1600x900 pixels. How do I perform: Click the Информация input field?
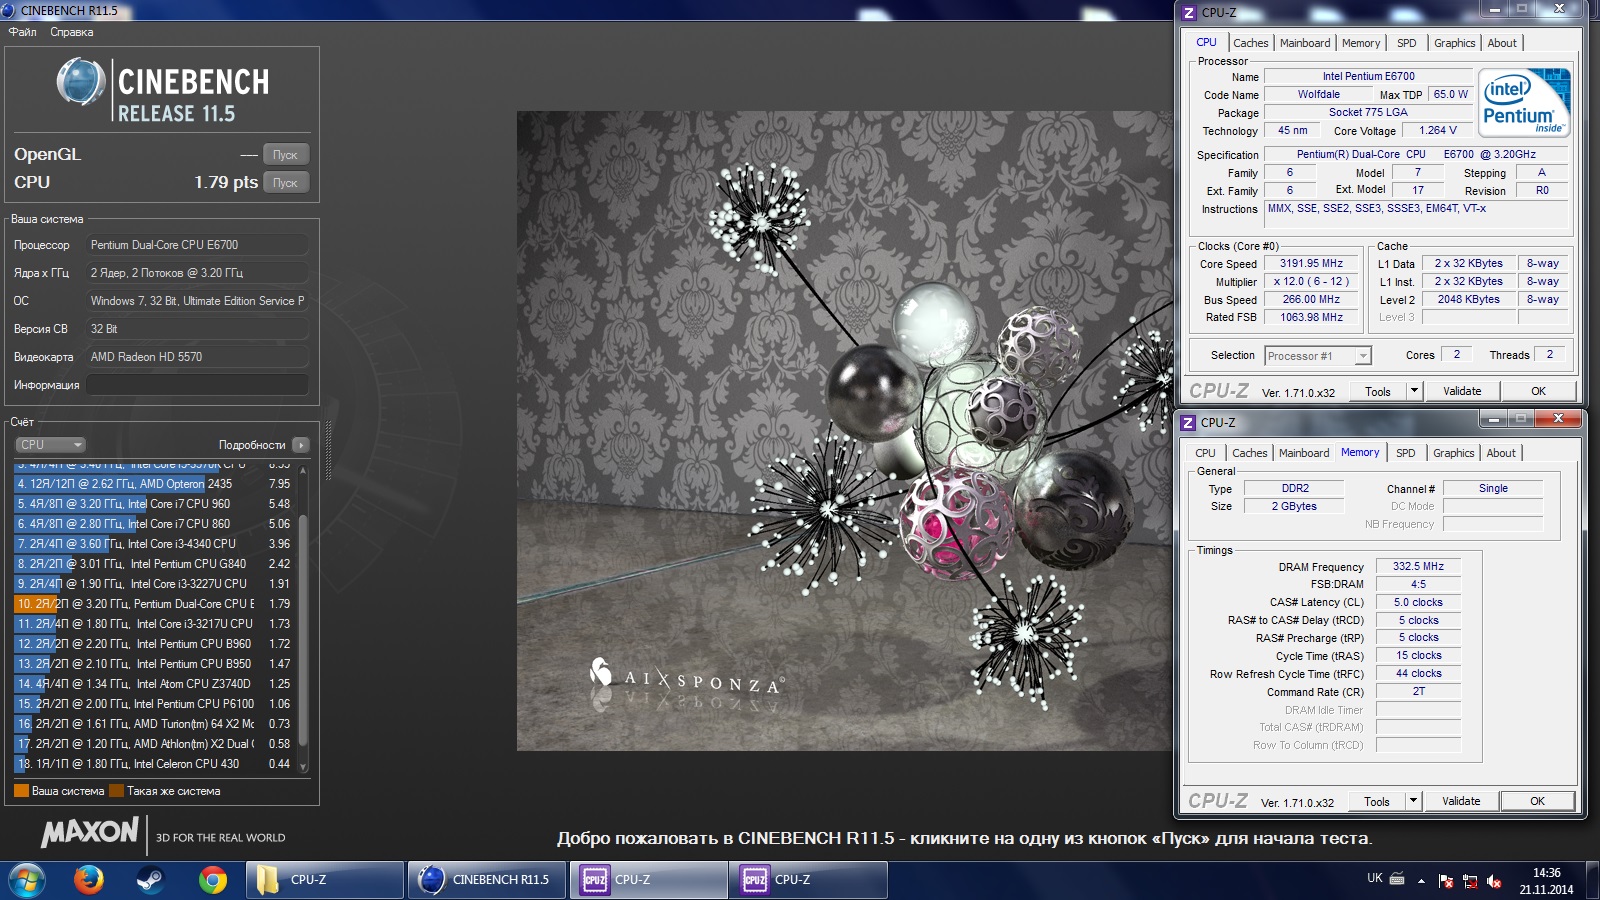197,385
